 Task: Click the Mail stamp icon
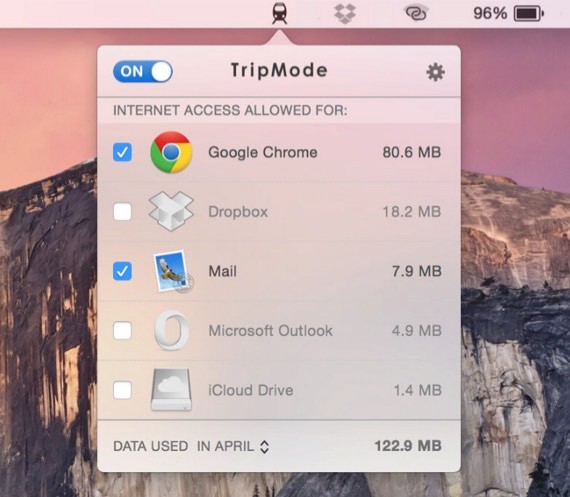click(x=173, y=271)
